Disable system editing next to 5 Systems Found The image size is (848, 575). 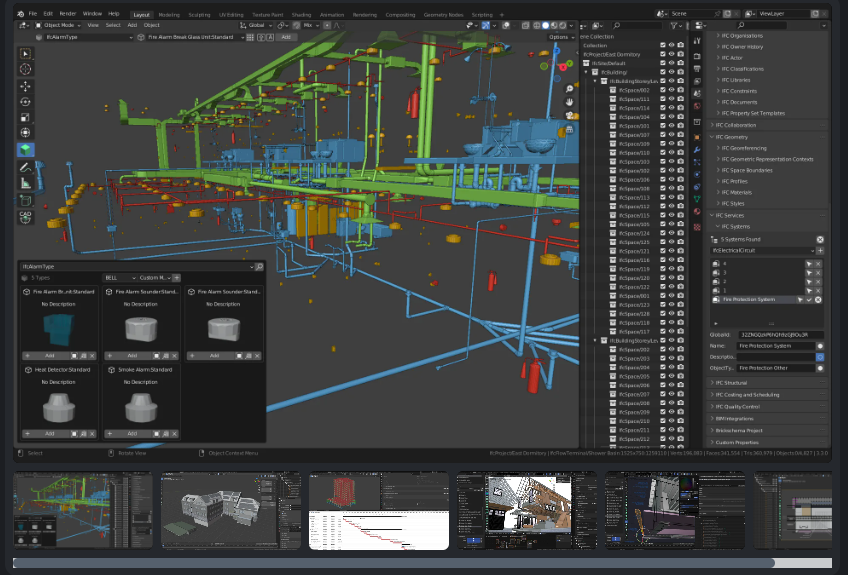(820, 239)
